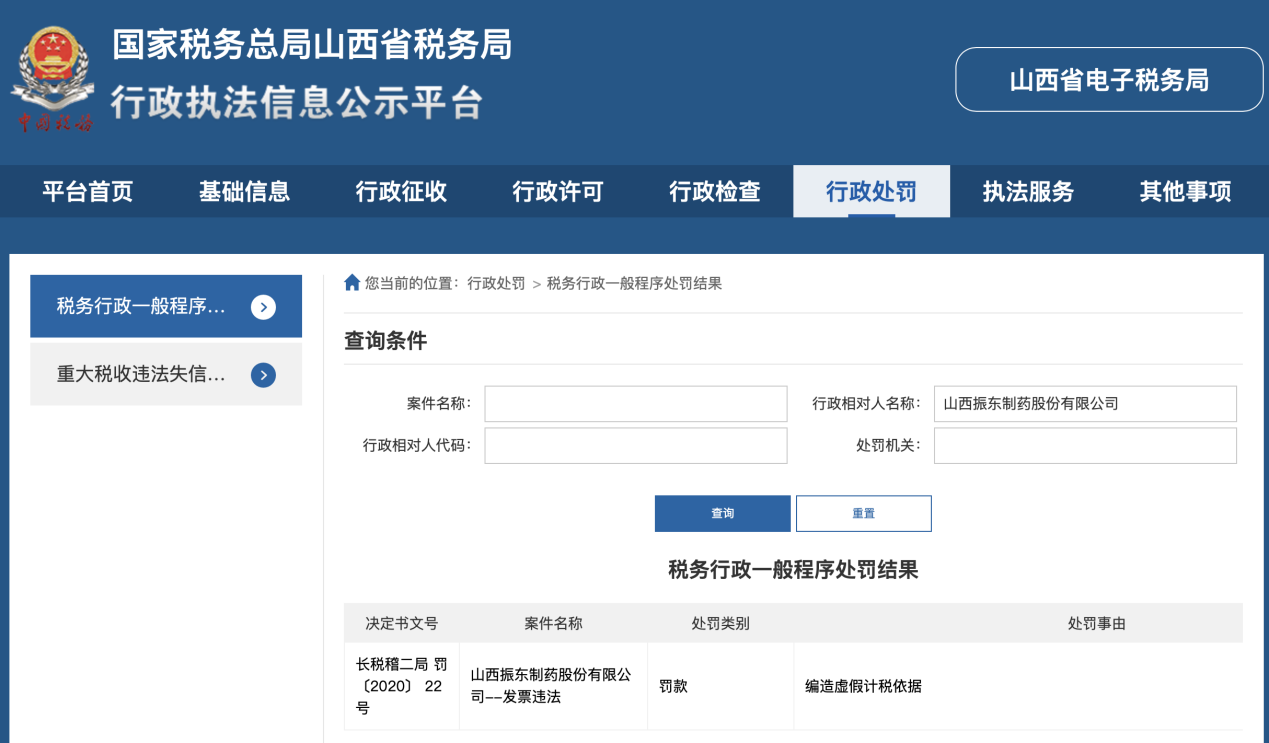Click document number 长税稽二局 罚〔2020〕22号
Viewport: 1269px width, 743px height.
tap(402, 686)
